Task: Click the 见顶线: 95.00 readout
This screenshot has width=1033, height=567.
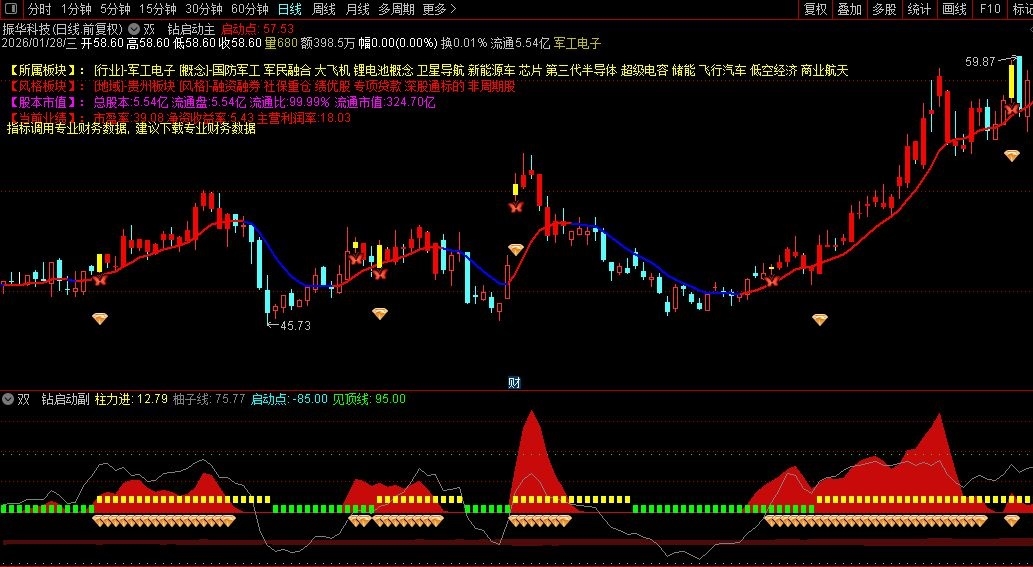Action: pos(369,399)
